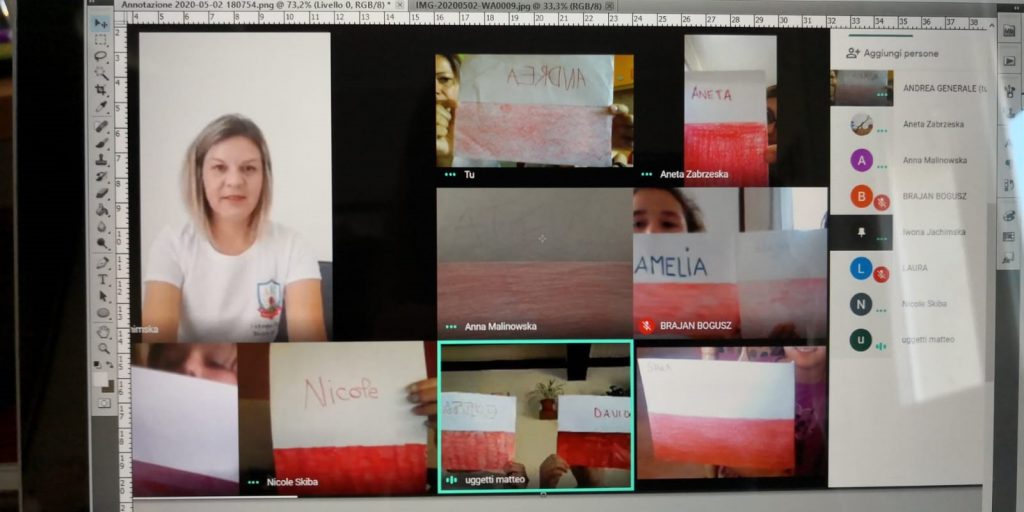Toggle Quick Mask mode in toolbar

[104, 403]
